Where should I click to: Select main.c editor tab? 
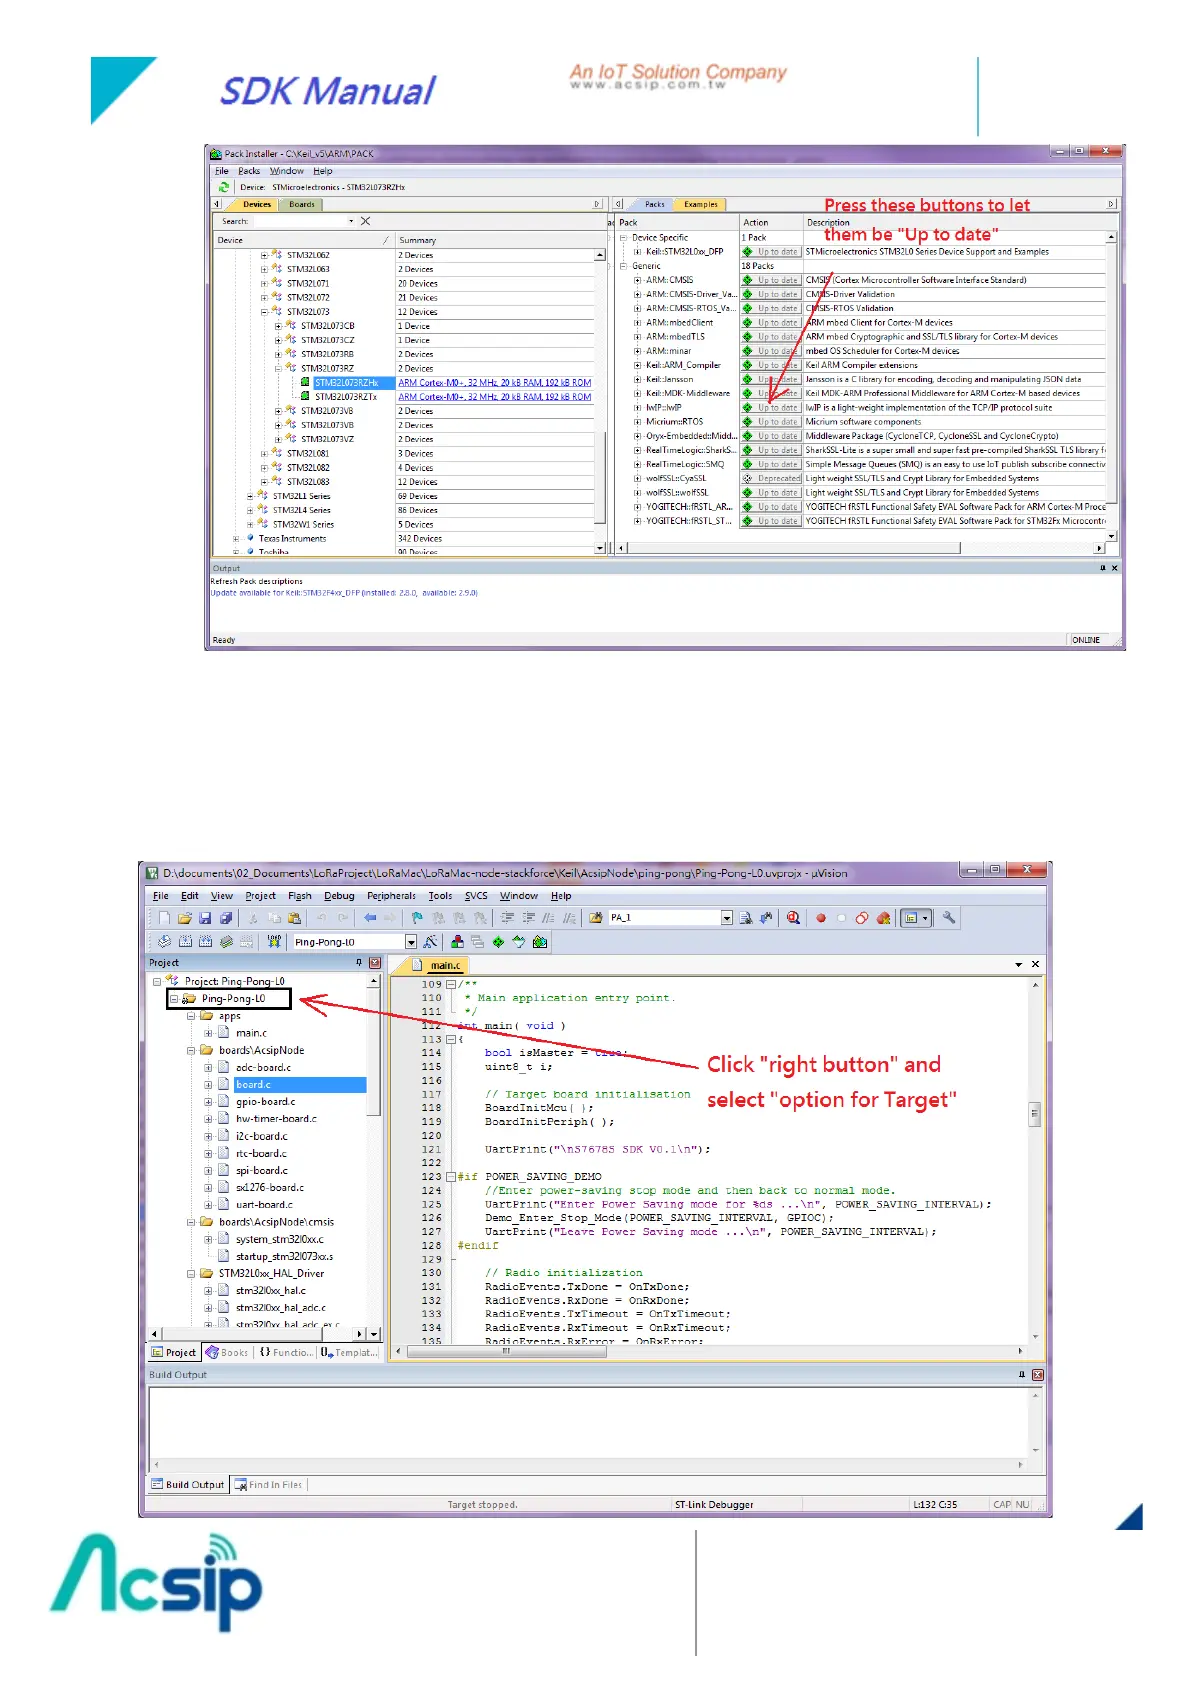point(439,965)
